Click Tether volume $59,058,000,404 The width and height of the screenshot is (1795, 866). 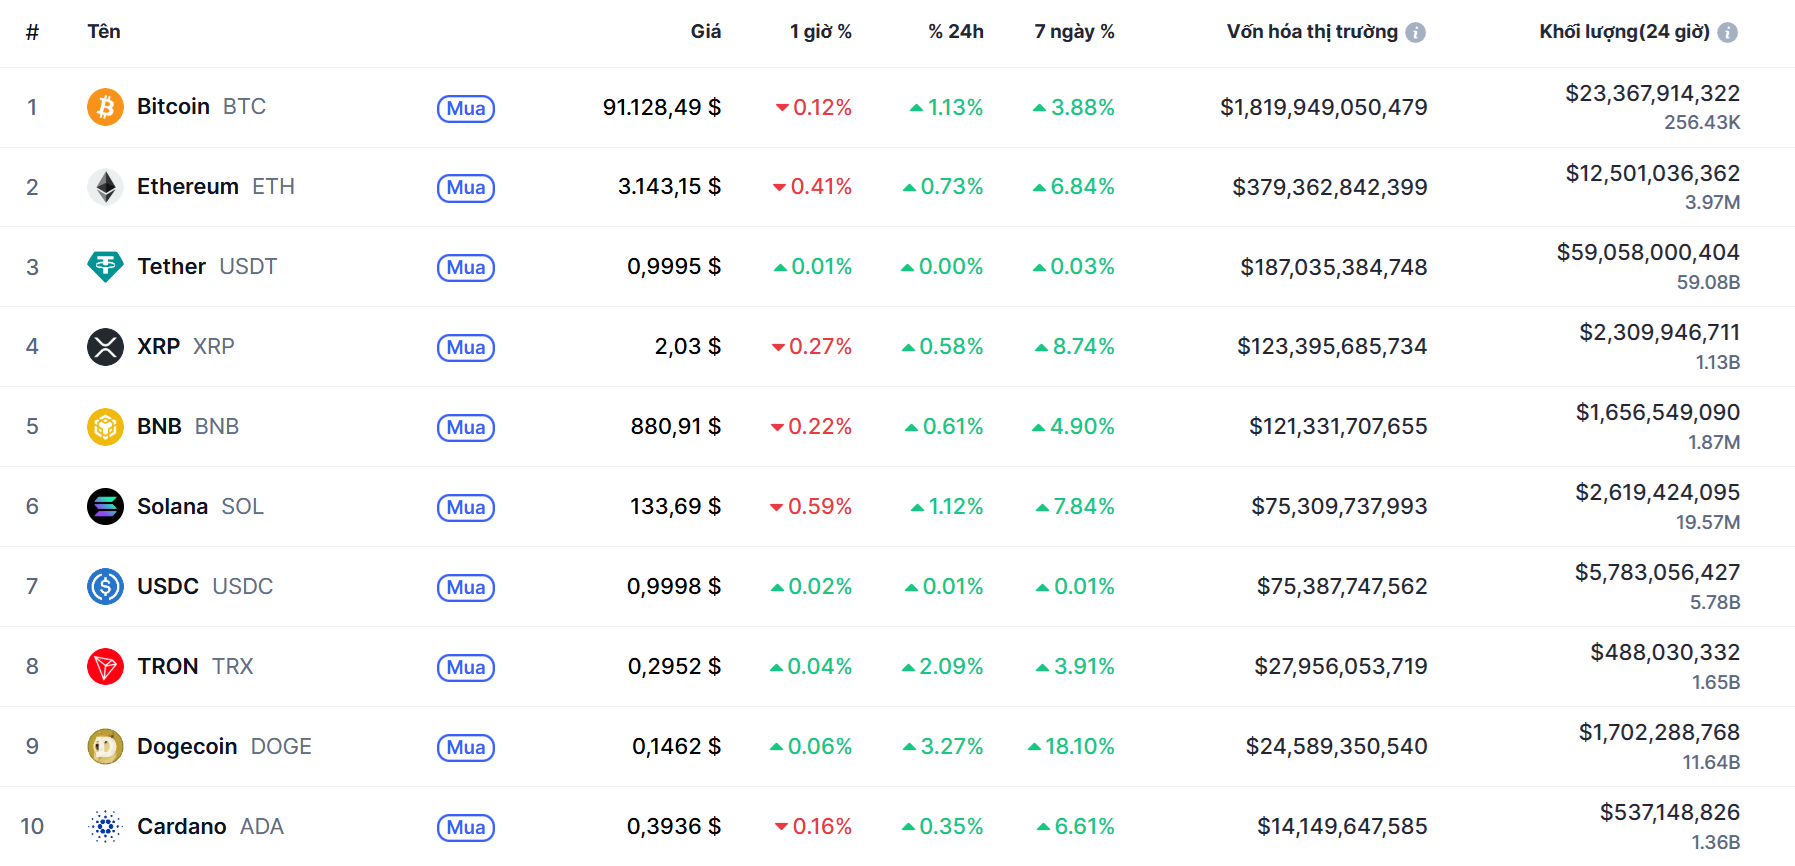(1648, 253)
